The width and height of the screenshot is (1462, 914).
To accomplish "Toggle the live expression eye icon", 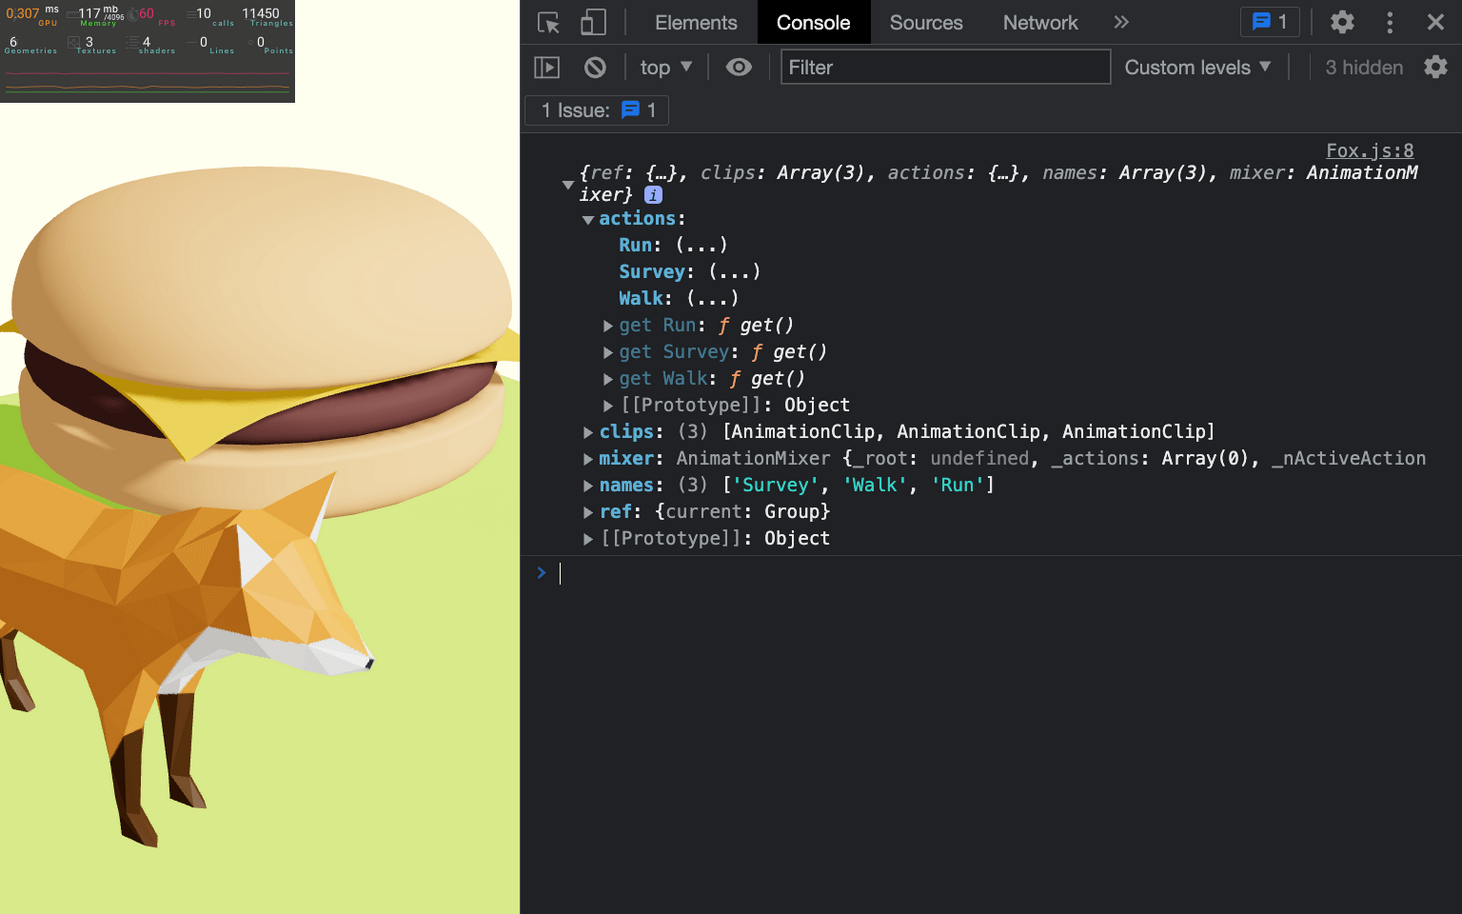I will [738, 67].
